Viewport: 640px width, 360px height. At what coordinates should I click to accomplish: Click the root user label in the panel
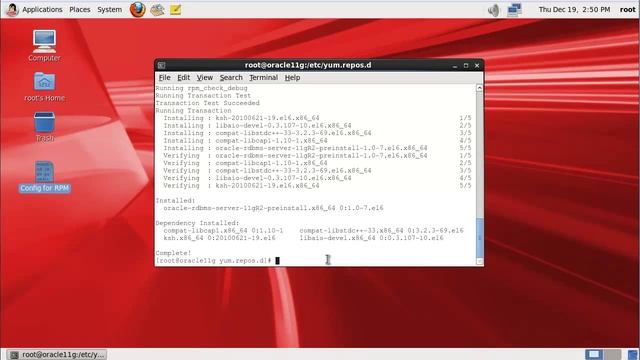pyautogui.click(x=627, y=9)
